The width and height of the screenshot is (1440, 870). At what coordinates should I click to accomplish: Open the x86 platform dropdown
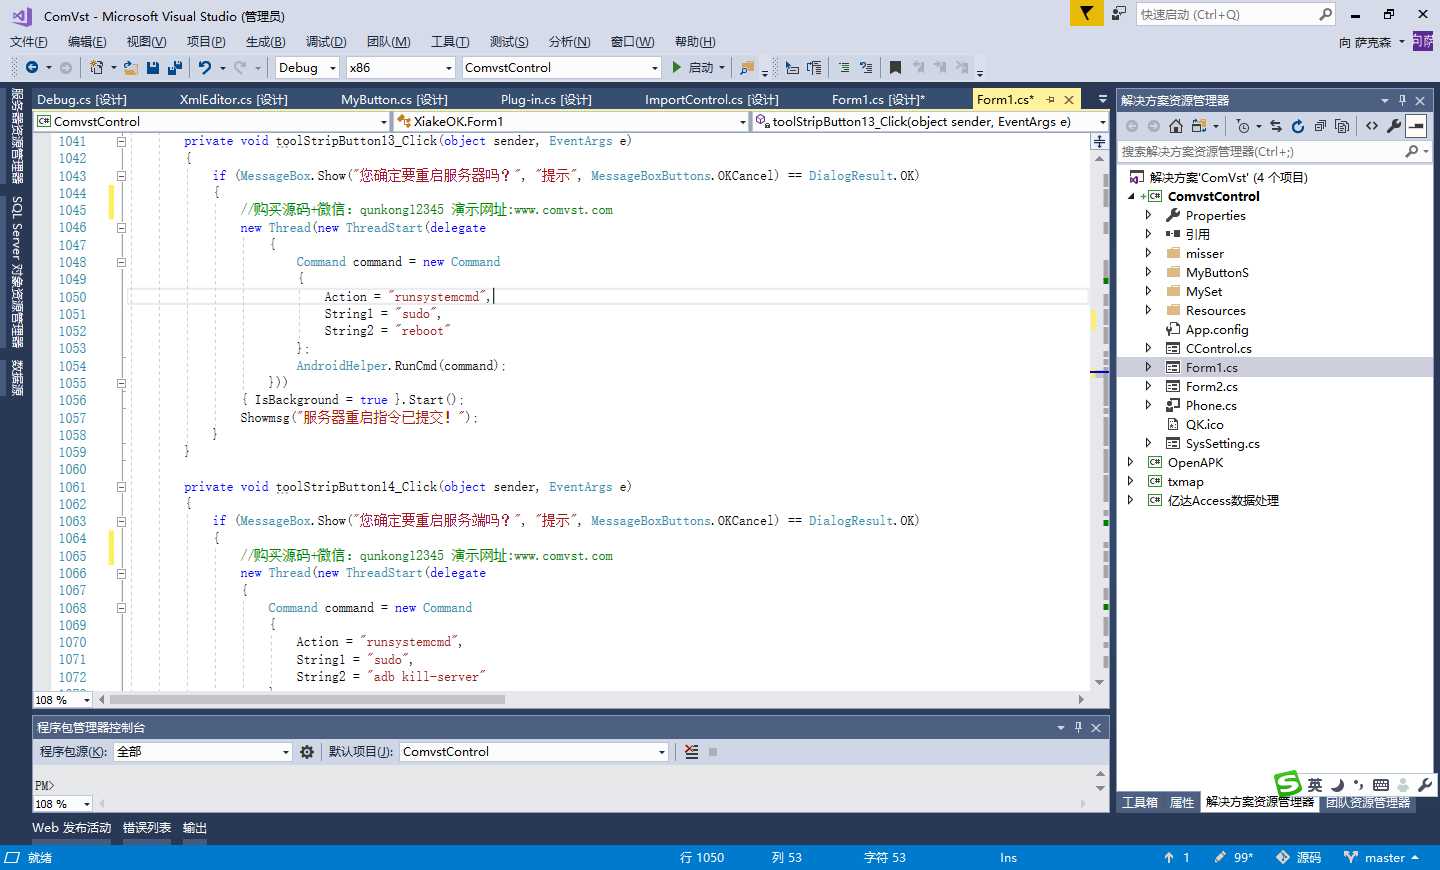click(x=400, y=68)
